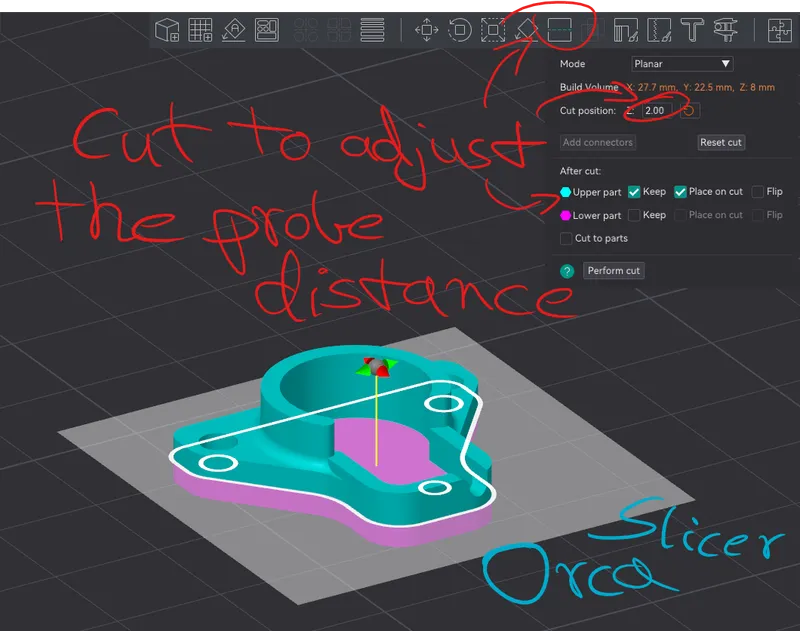Image resolution: width=800 pixels, height=631 pixels.
Task: Open the Assembly view puzzle icon
Action: [778, 30]
